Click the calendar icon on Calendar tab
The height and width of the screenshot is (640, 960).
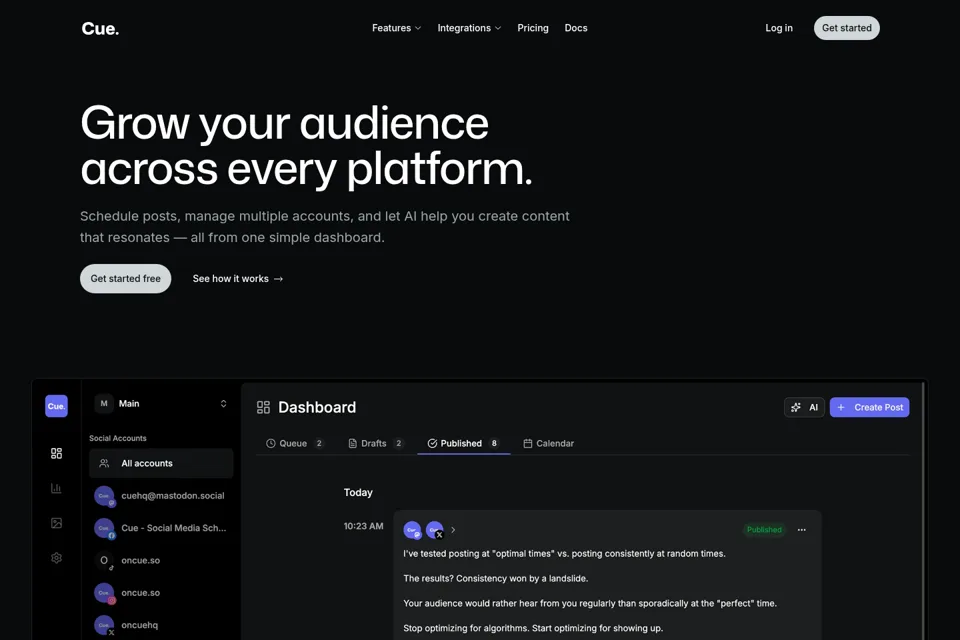[528, 443]
